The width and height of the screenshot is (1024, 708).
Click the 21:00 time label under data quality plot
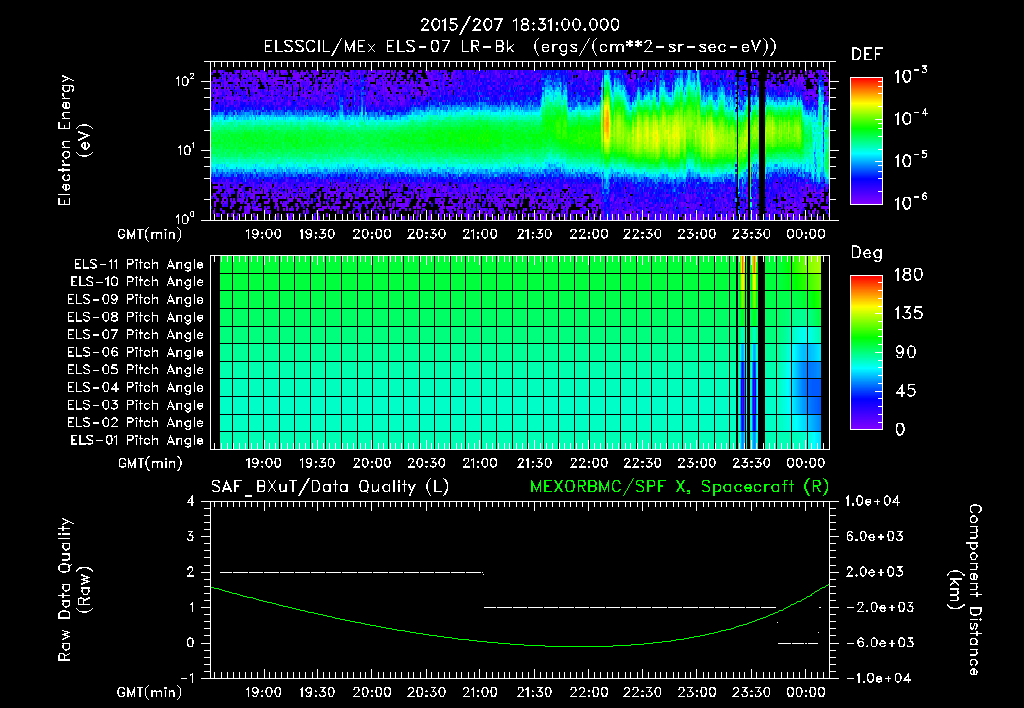tap(480, 692)
